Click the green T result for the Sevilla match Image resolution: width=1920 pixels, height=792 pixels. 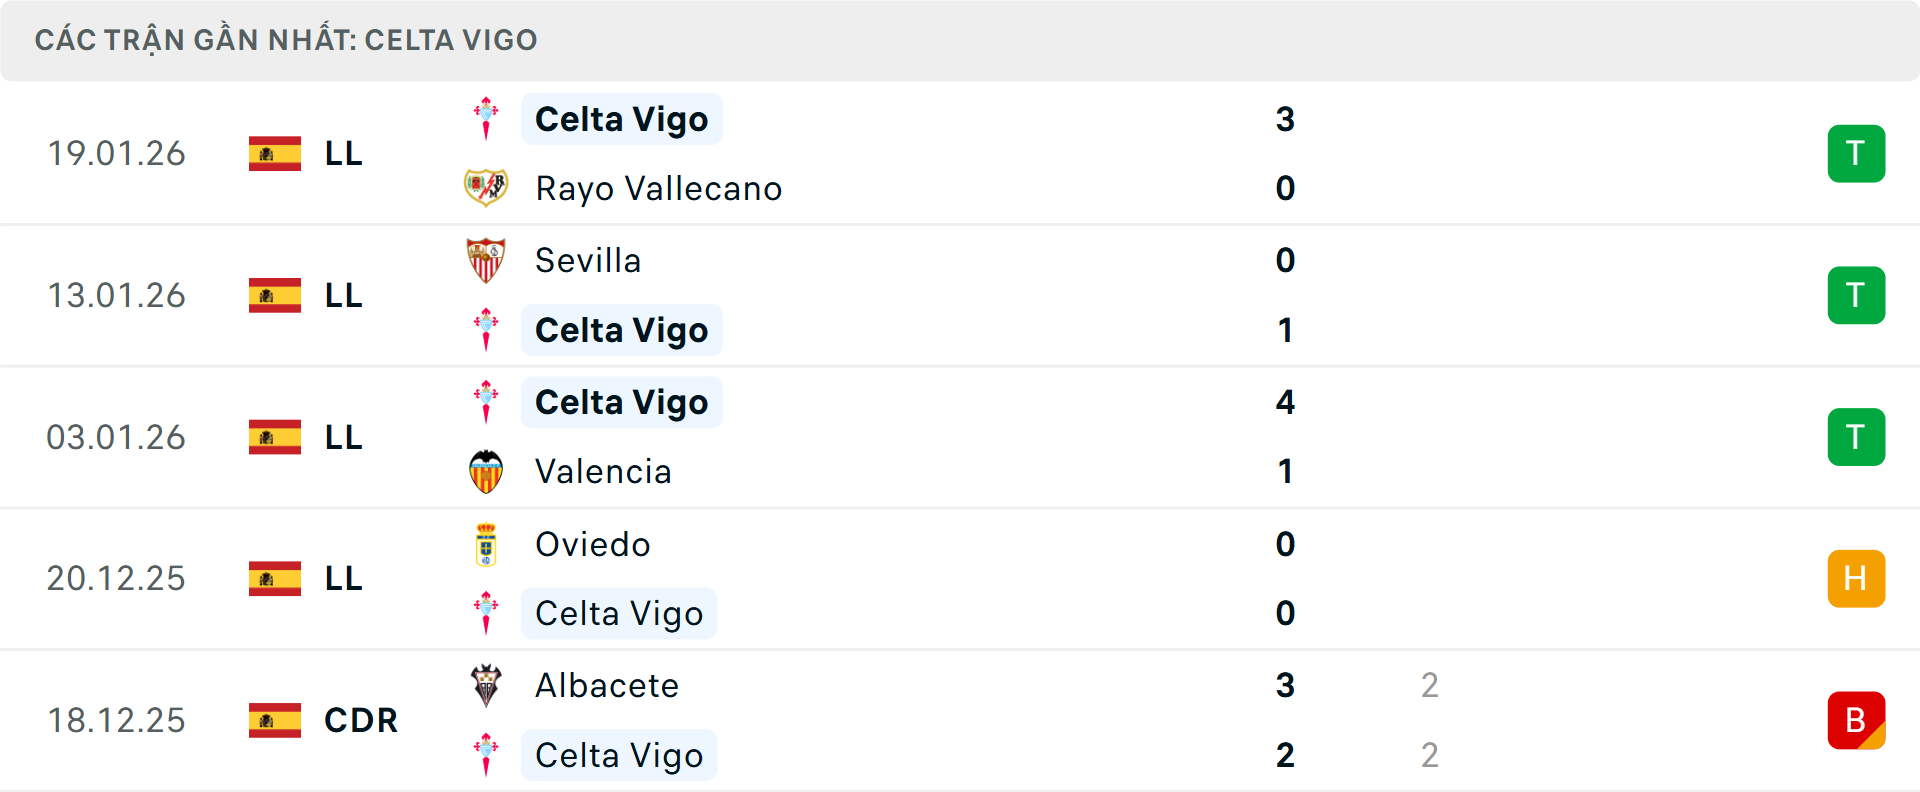1856,295
